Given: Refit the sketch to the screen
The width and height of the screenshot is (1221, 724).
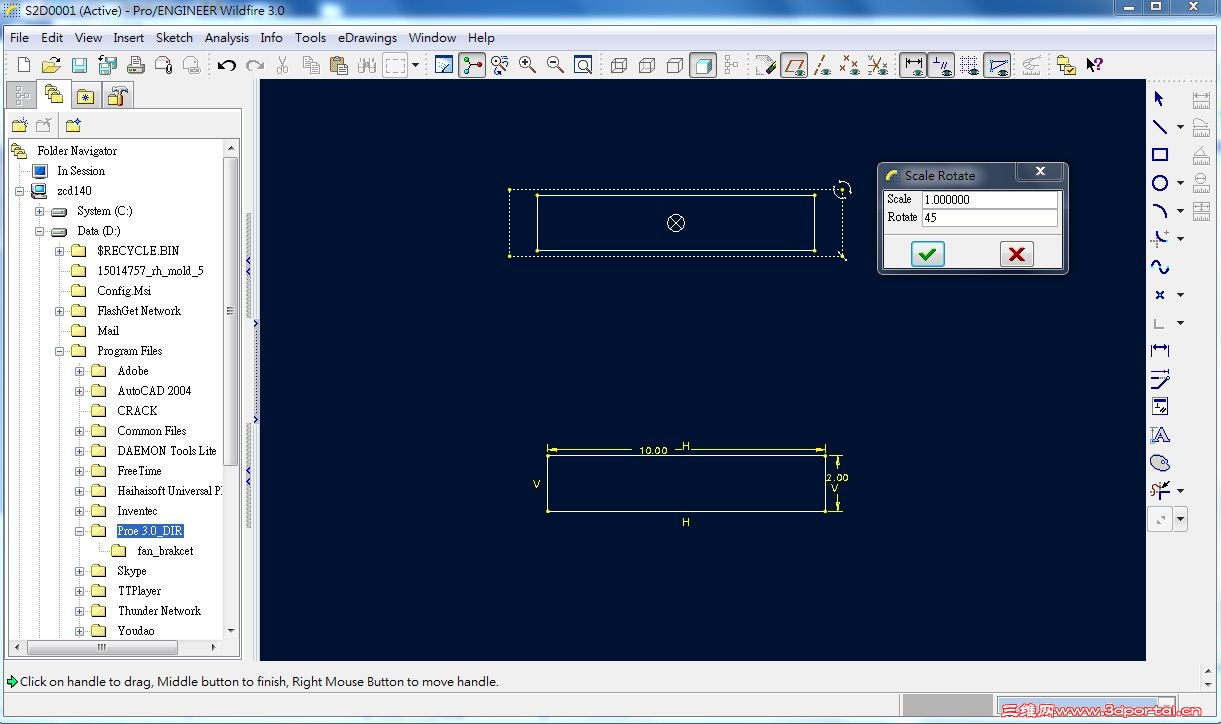Looking at the screenshot, I should 583,66.
